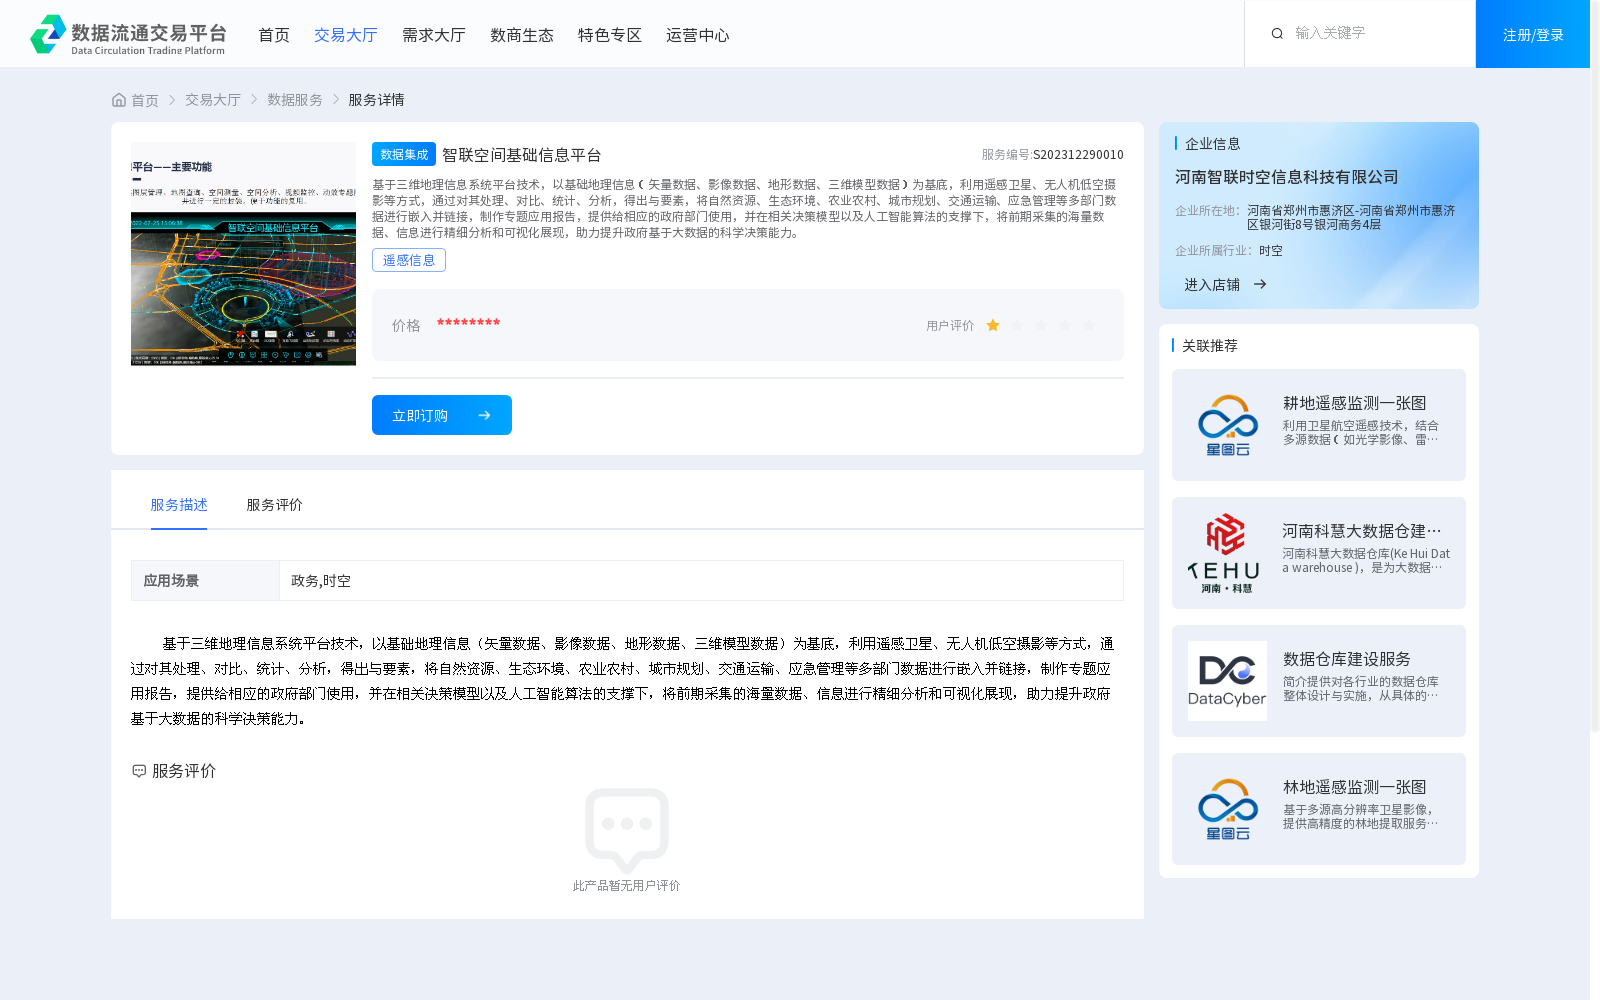Click the fourth rating star
The width and height of the screenshot is (1600, 1000).
pyautogui.click(x=1065, y=325)
